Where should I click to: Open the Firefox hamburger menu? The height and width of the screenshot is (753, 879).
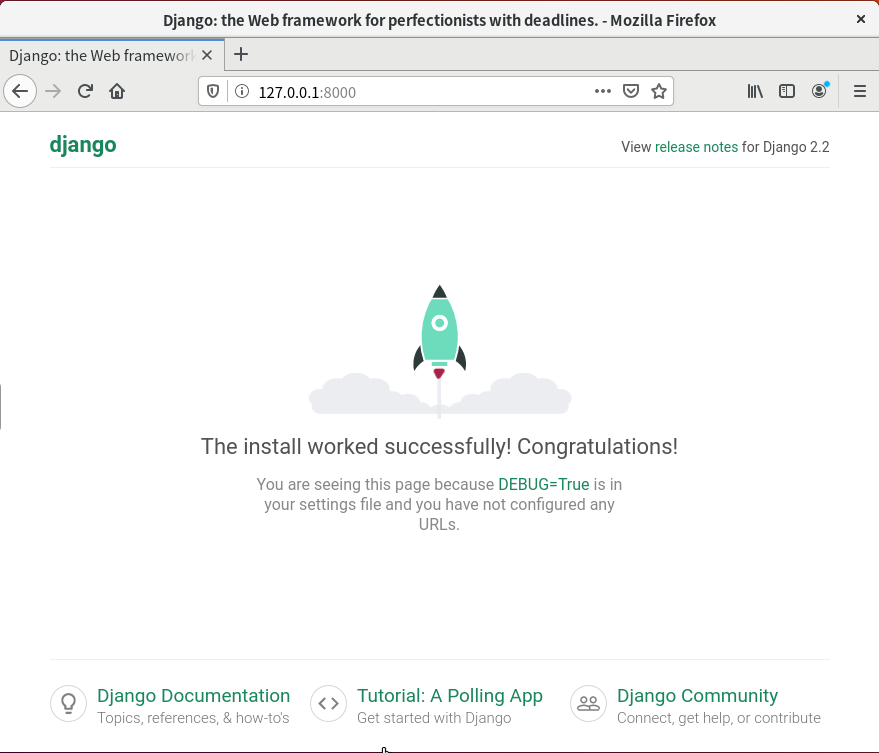860,91
